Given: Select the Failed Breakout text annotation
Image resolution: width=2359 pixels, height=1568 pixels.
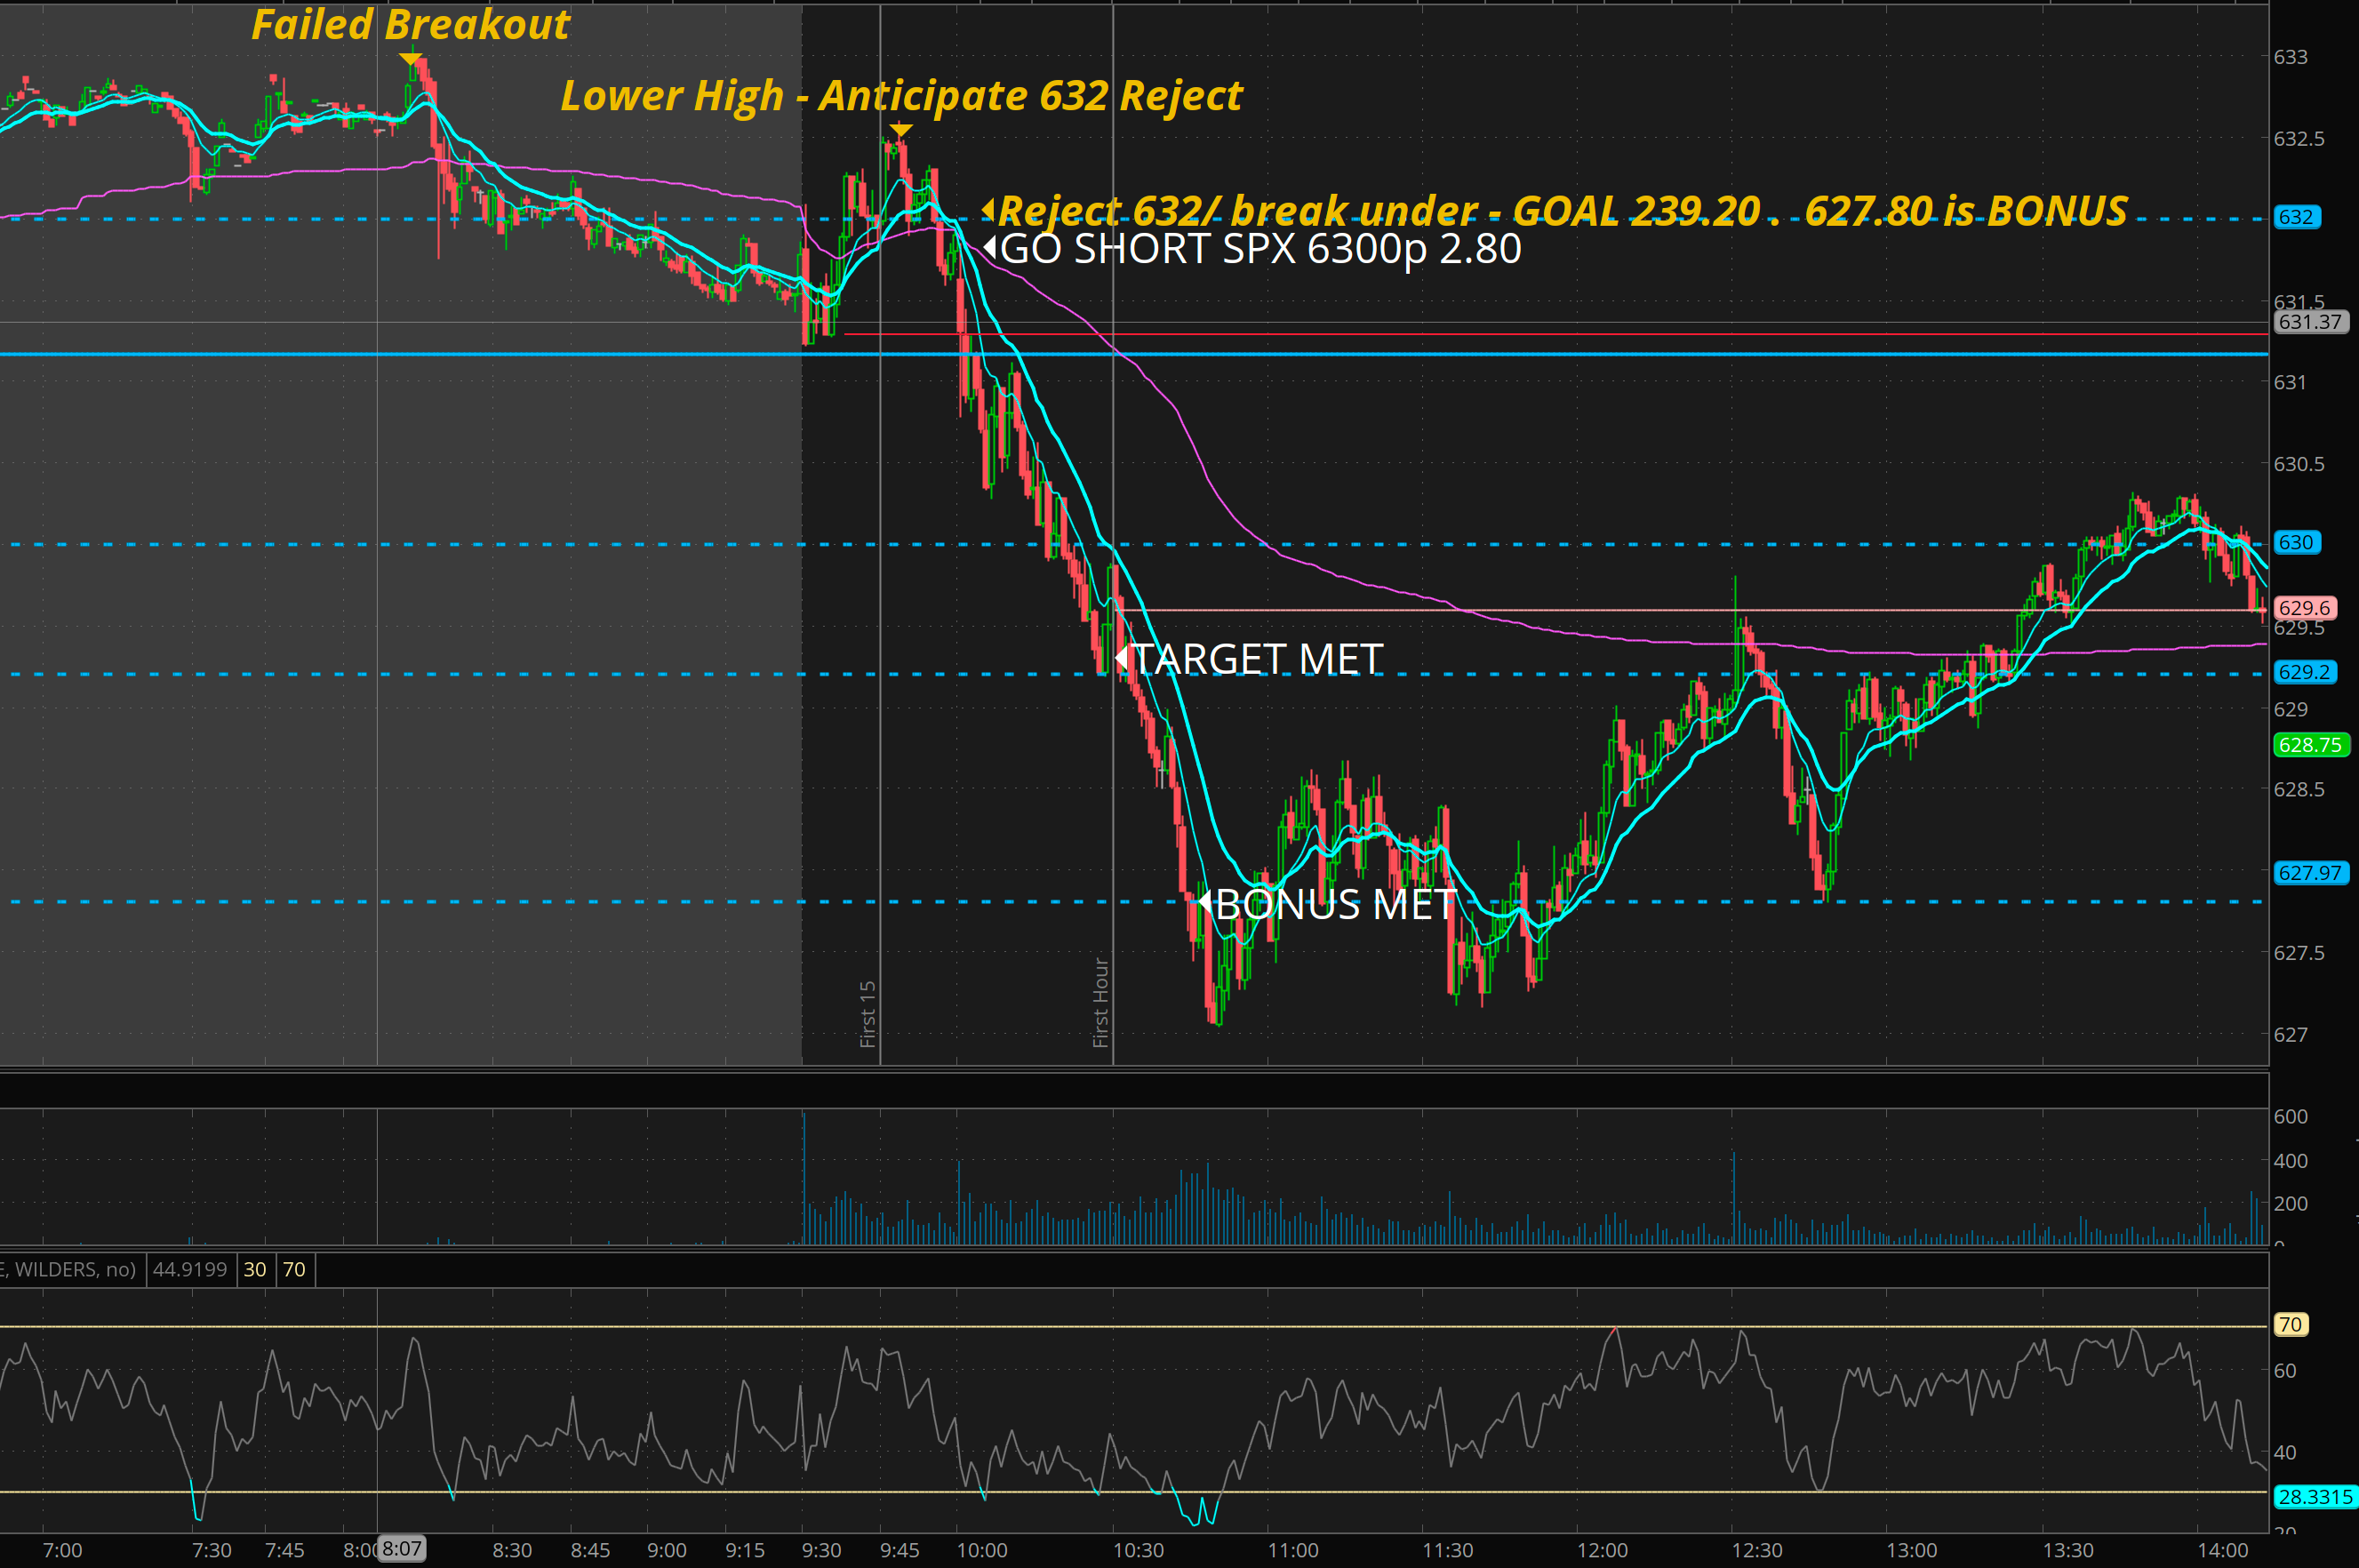Looking at the screenshot, I should point(410,24).
